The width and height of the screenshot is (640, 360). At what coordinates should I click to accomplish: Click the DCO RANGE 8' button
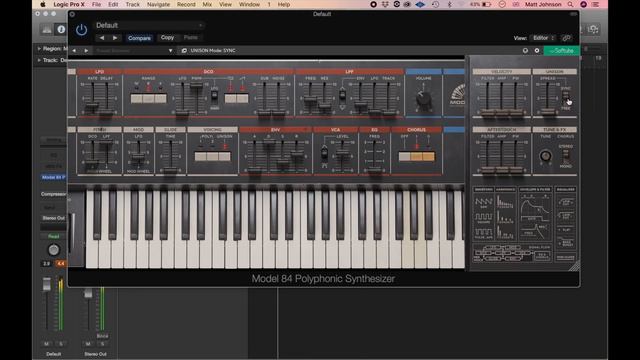pos(149,98)
